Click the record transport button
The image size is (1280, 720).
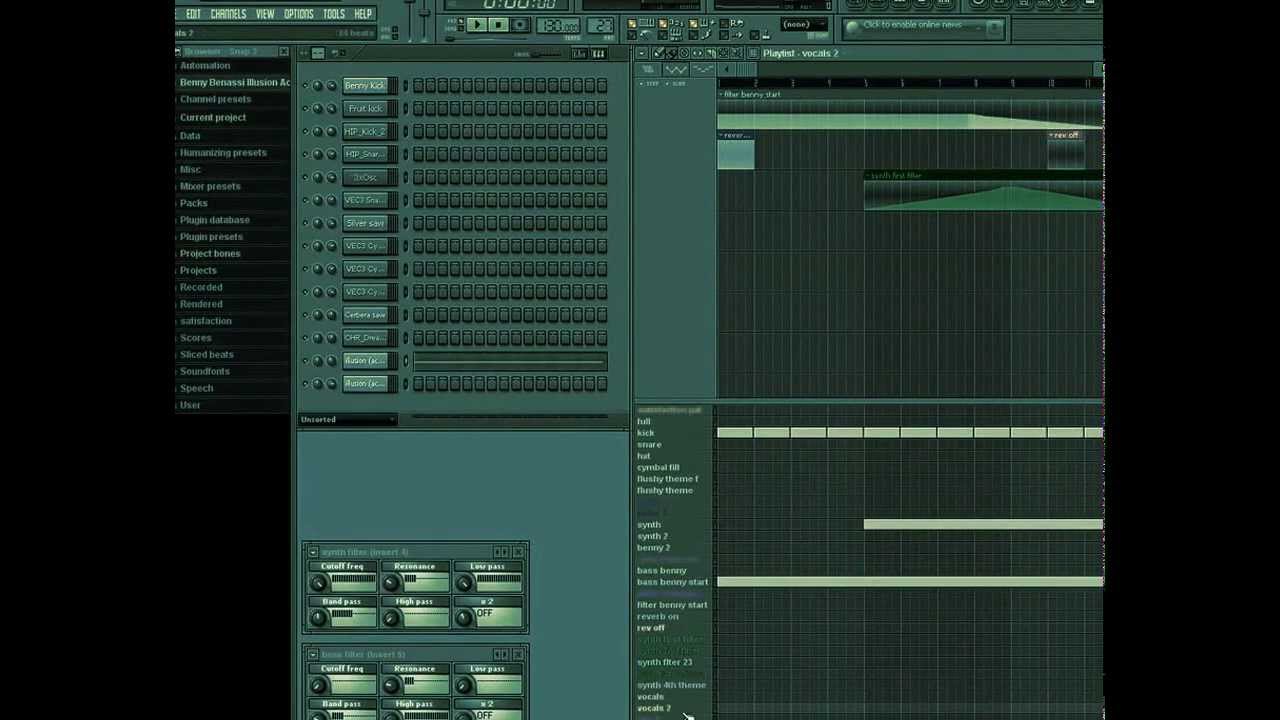click(519, 25)
